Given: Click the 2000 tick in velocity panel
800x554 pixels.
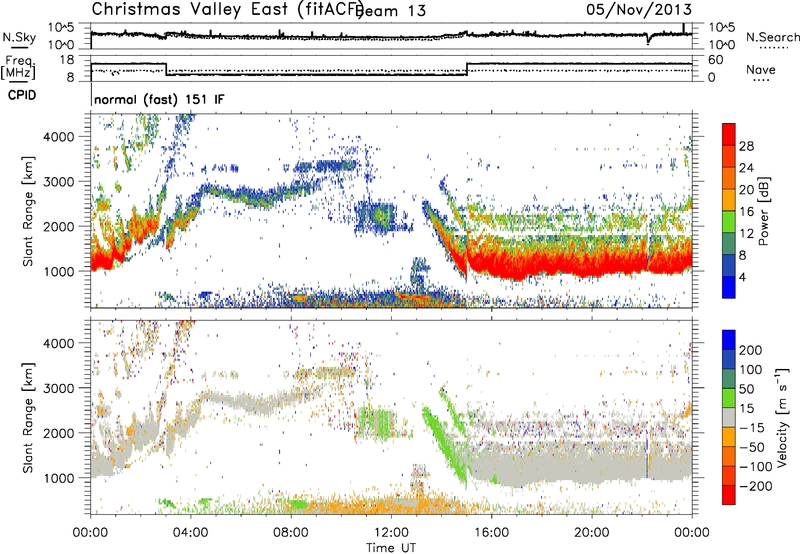Looking at the screenshot, I should pyautogui.click(x=58, y=433).
